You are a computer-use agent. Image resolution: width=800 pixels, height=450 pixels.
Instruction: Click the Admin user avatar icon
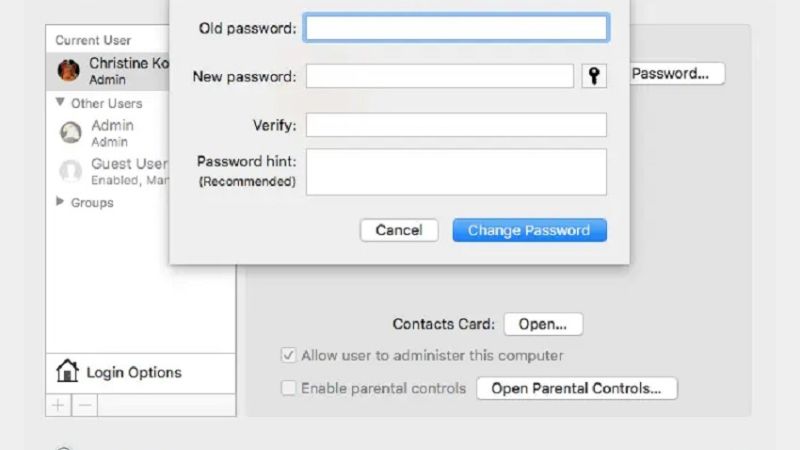70,133
